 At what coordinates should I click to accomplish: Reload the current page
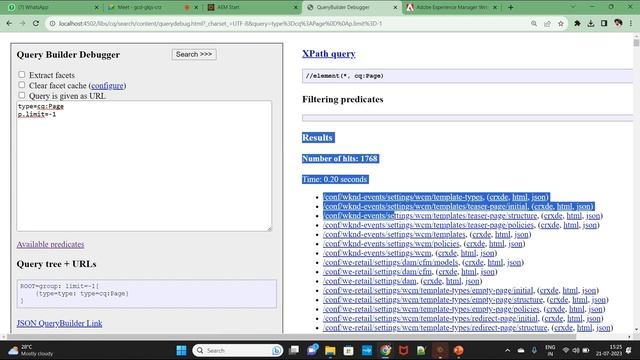[36, 24]
